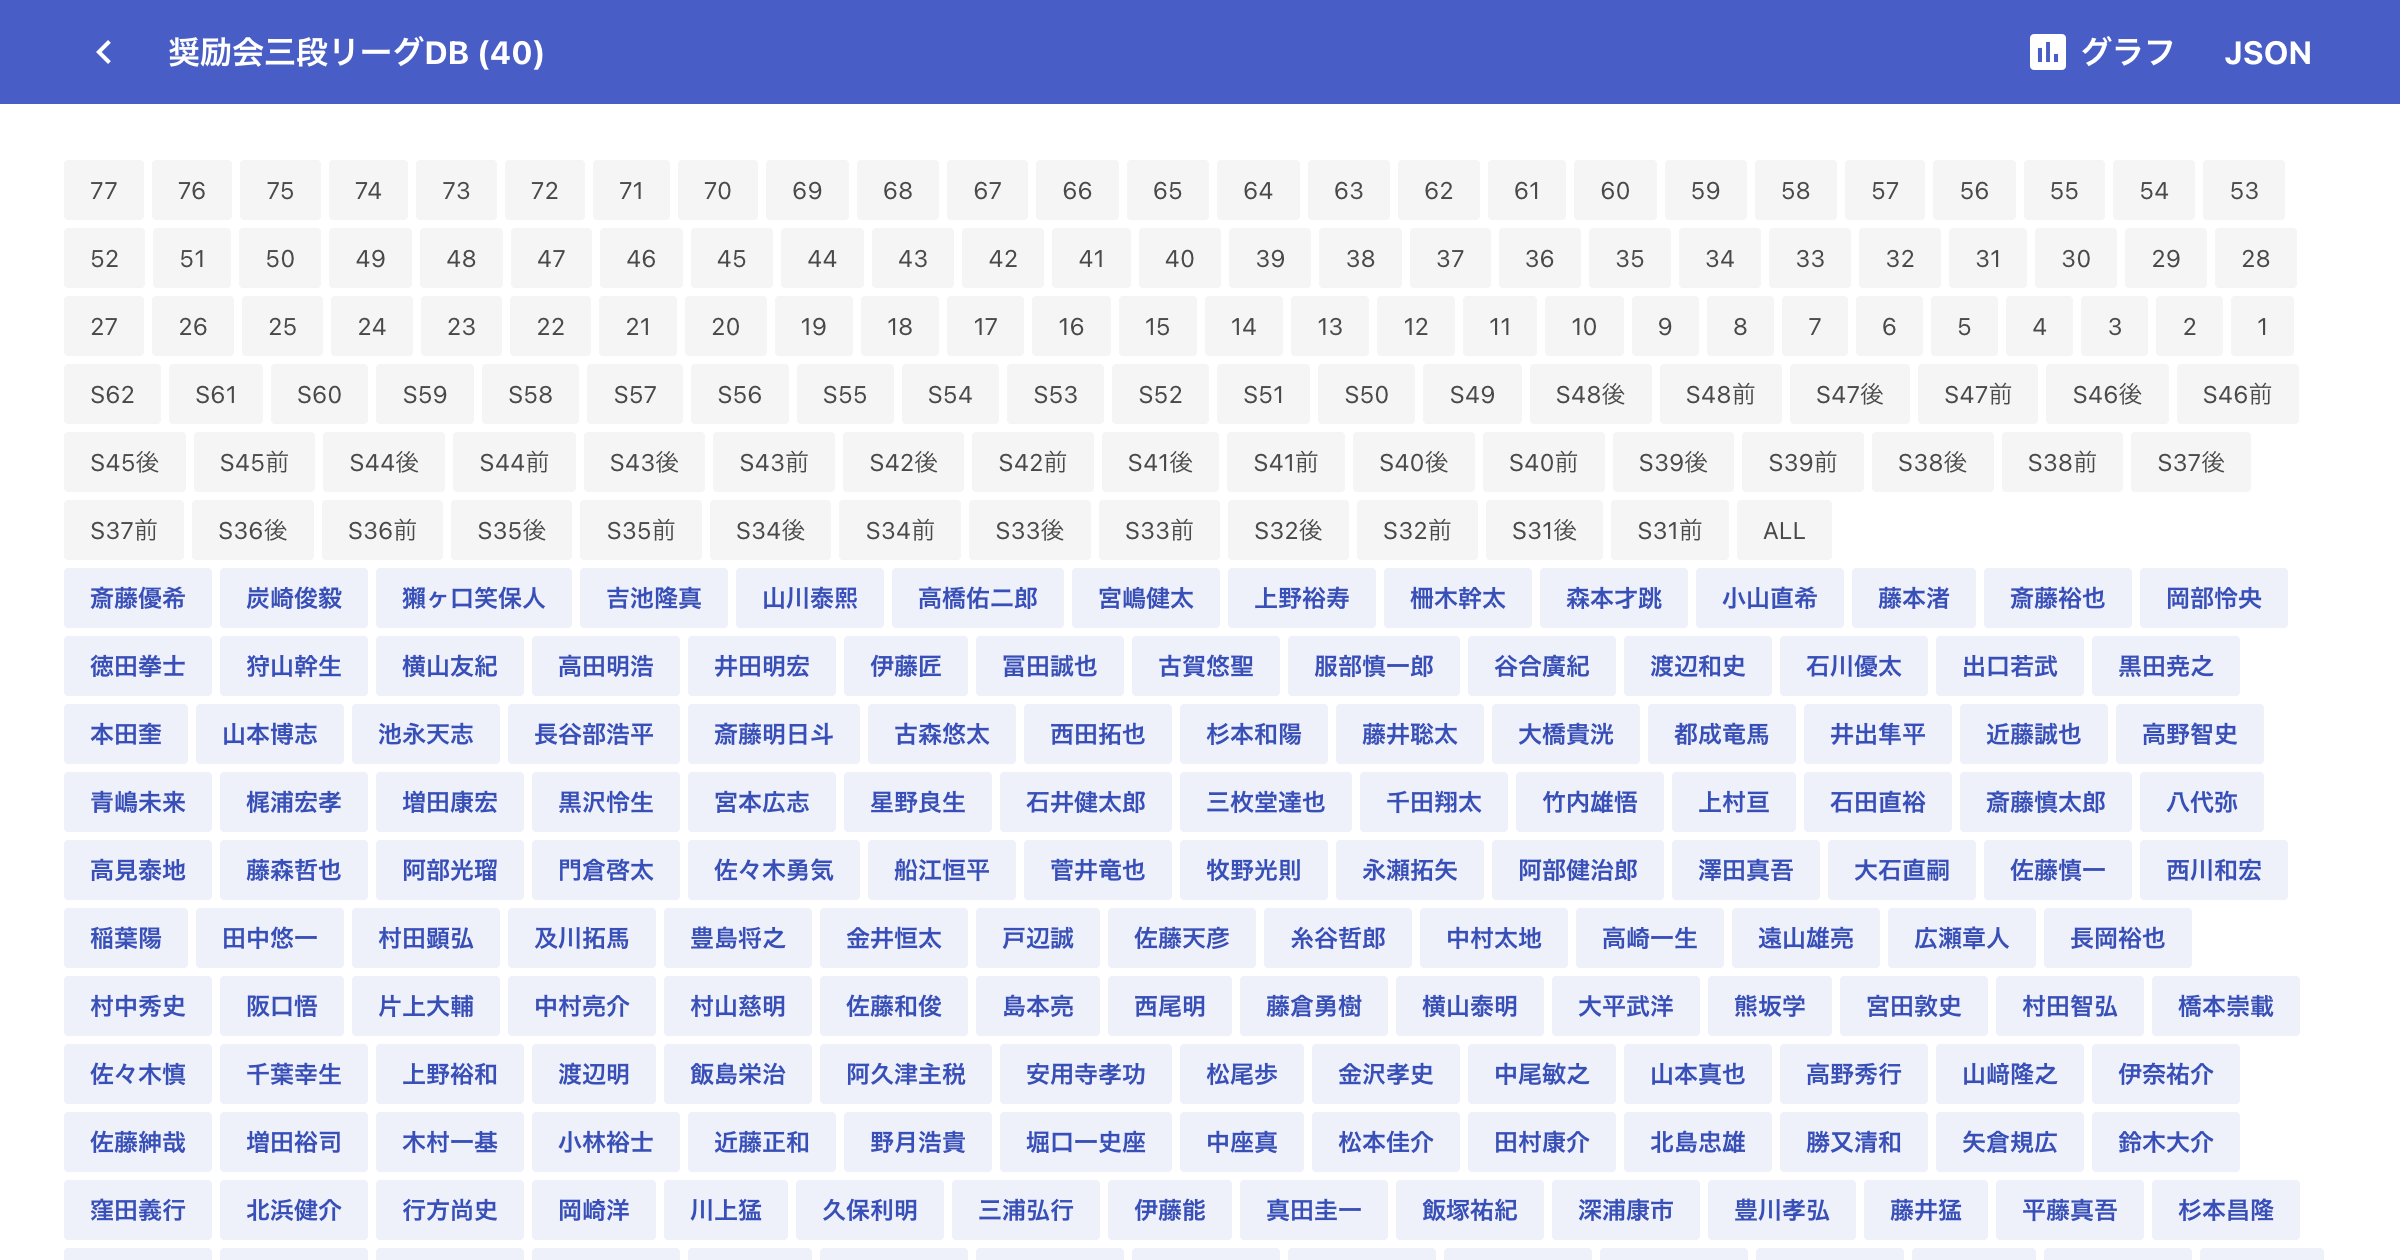Open player 豊島将之
Viewport: 2400px width, 1260px height.
738,938
